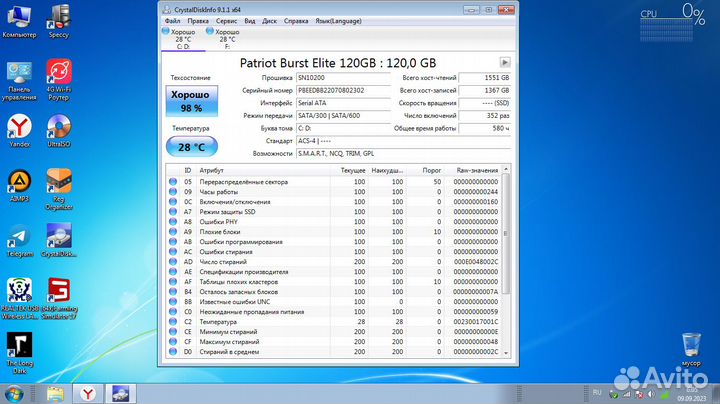Select the C: D: disk tab
Screen dimensions: 720x404
coord(180,39)
